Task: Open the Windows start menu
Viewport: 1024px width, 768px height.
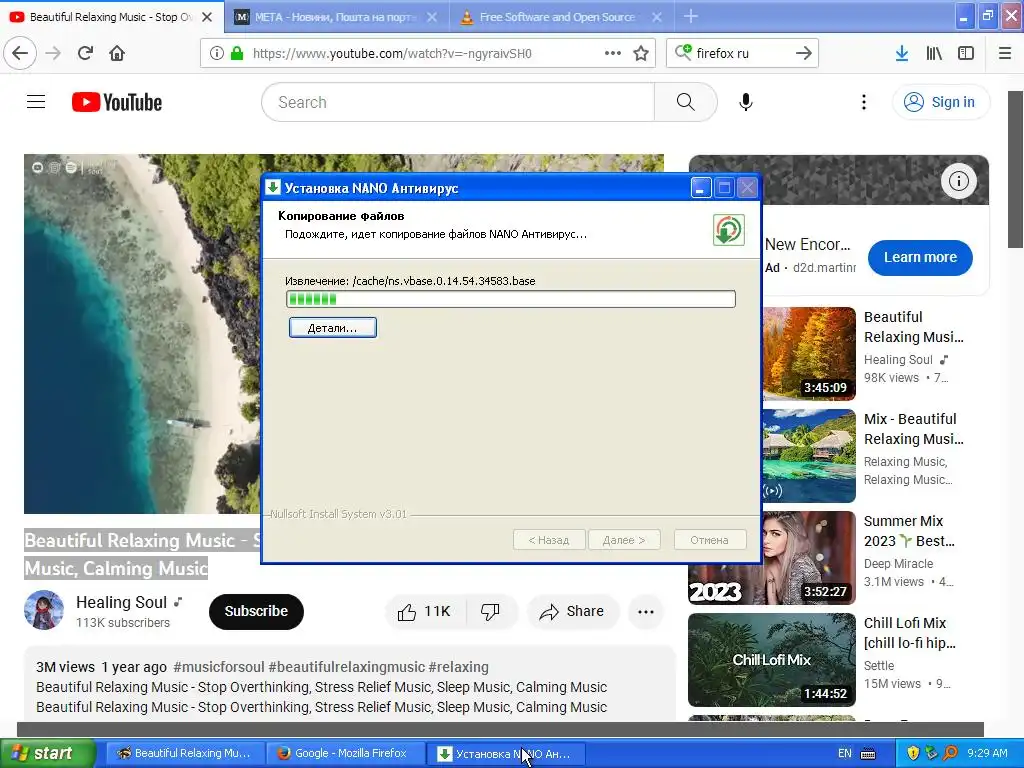Action: 48,754
